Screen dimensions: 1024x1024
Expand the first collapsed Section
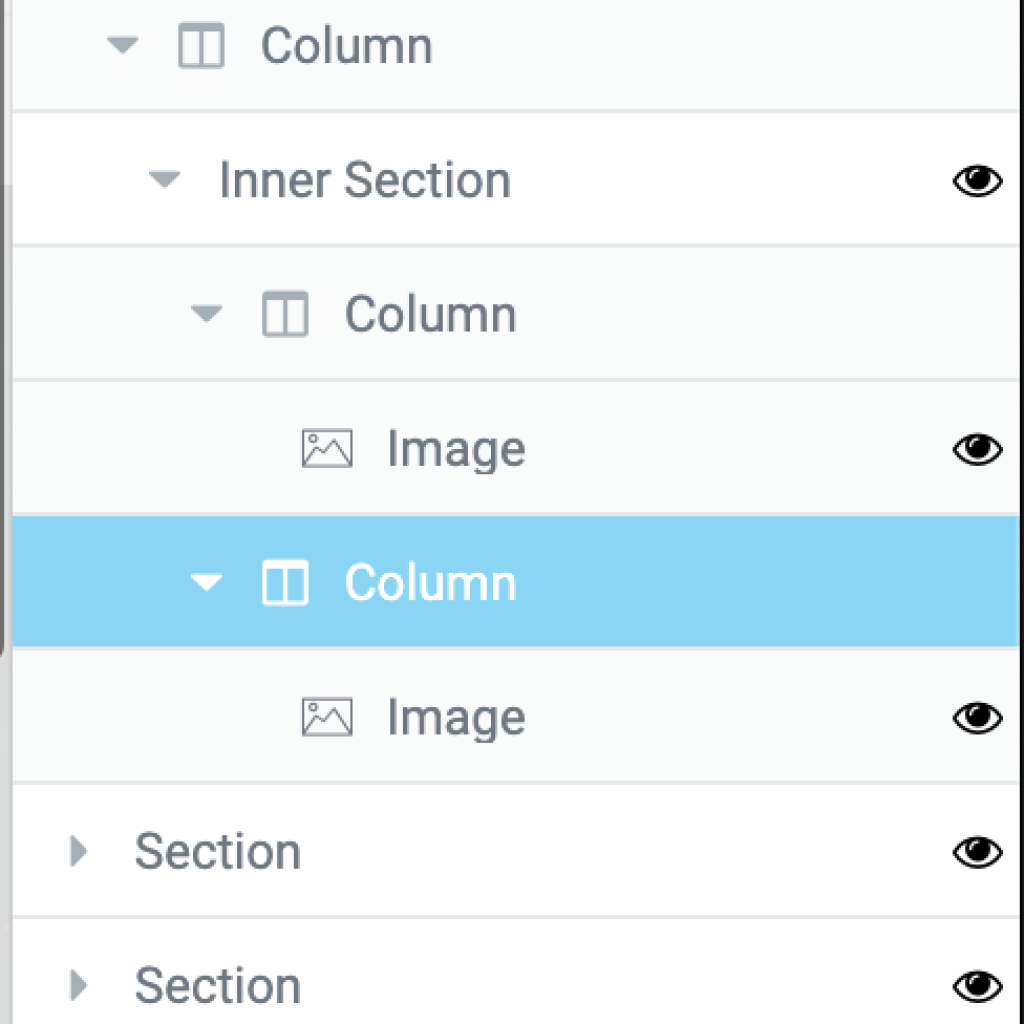click(x=79, y=851)
